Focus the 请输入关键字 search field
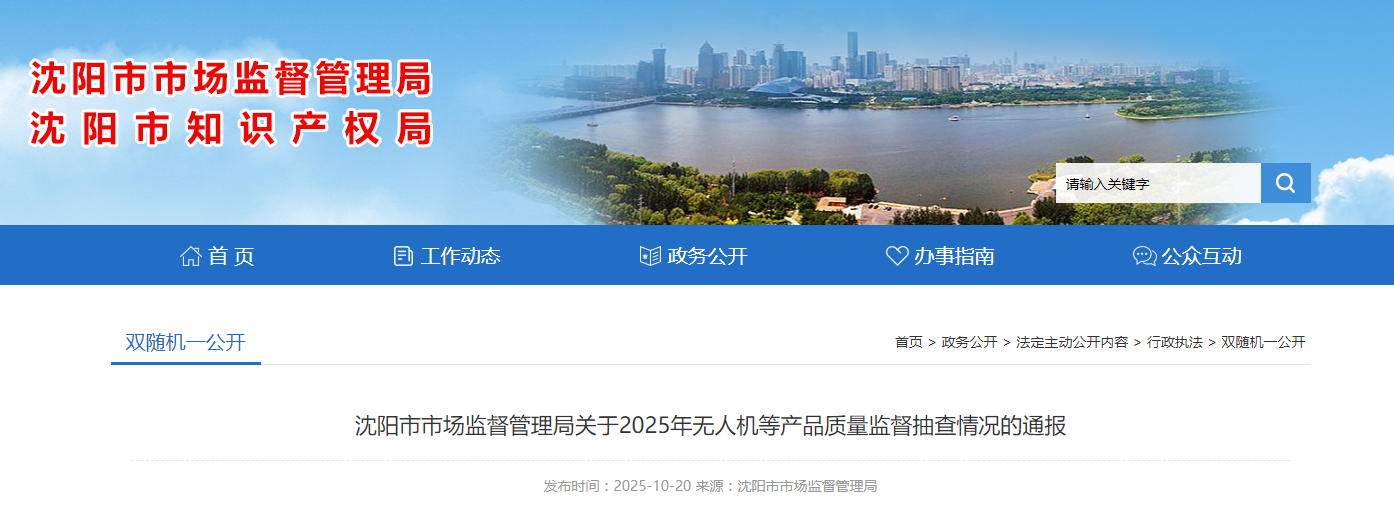The height and width of the screenshot is (515, 1394). [1158, 183]
